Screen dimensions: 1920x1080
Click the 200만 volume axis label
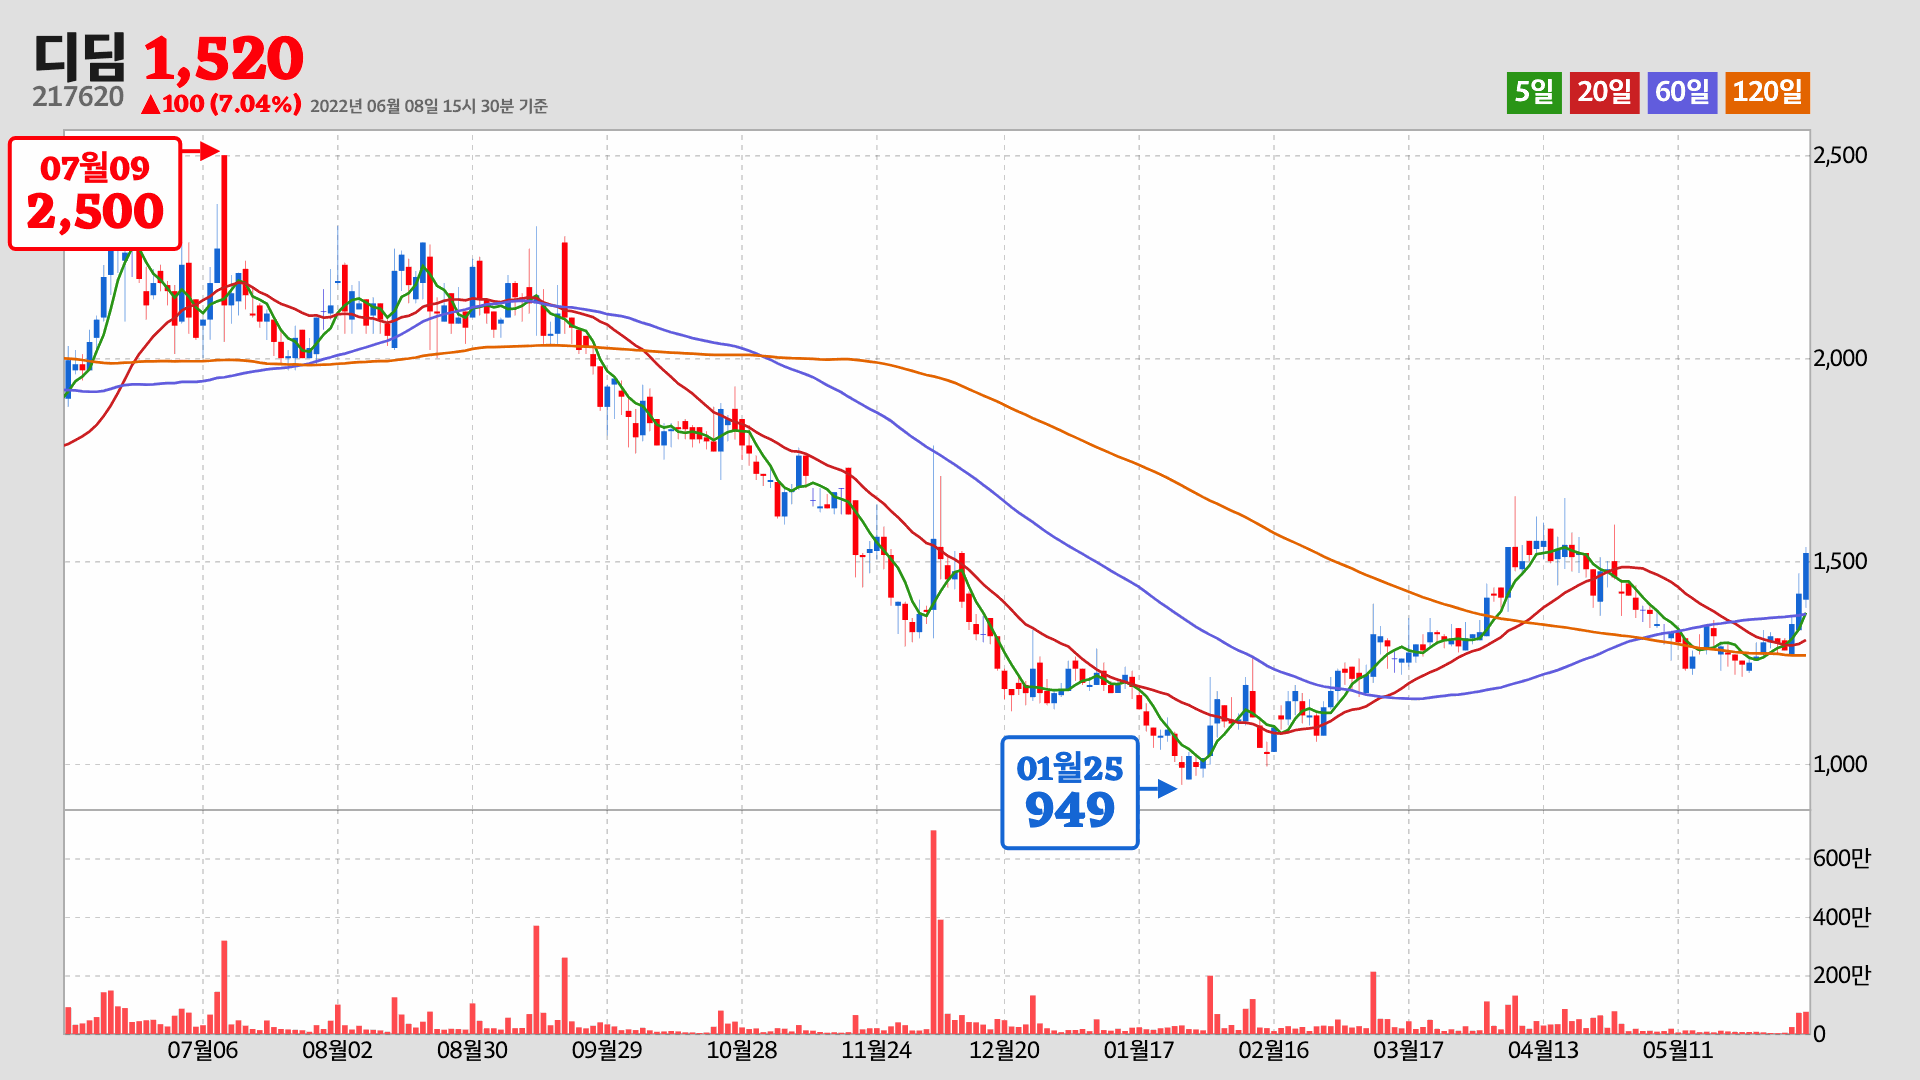tap(1842, 975)
